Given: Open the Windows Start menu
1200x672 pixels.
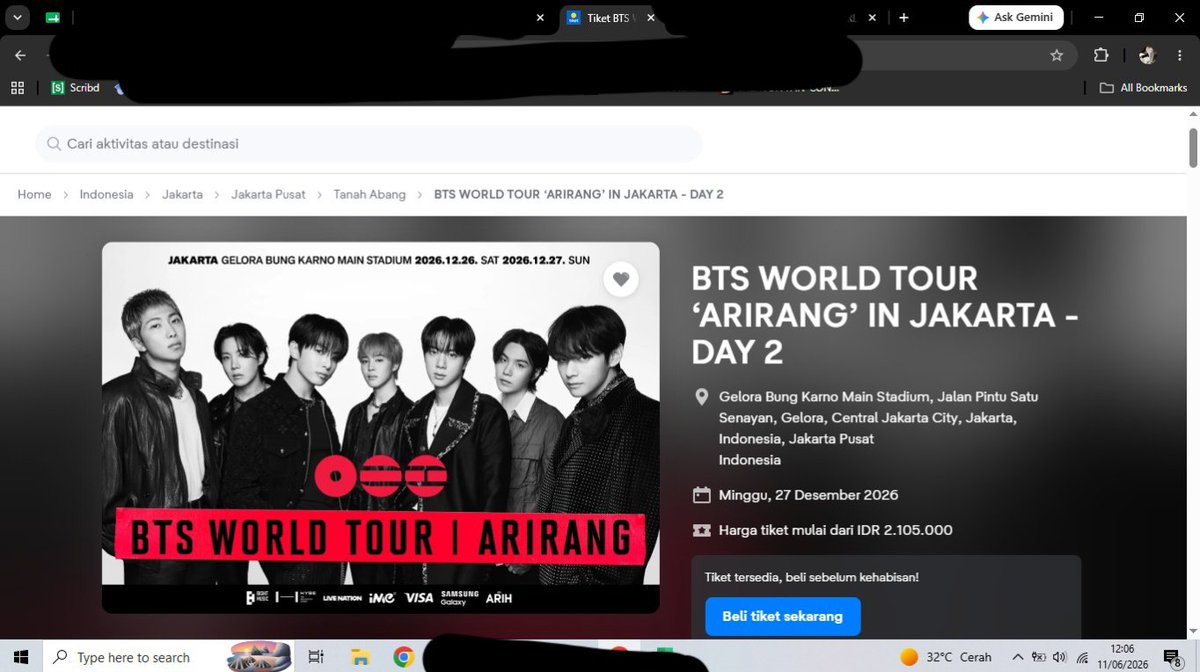Looking at the screenshot, I should tap(21, 657).
